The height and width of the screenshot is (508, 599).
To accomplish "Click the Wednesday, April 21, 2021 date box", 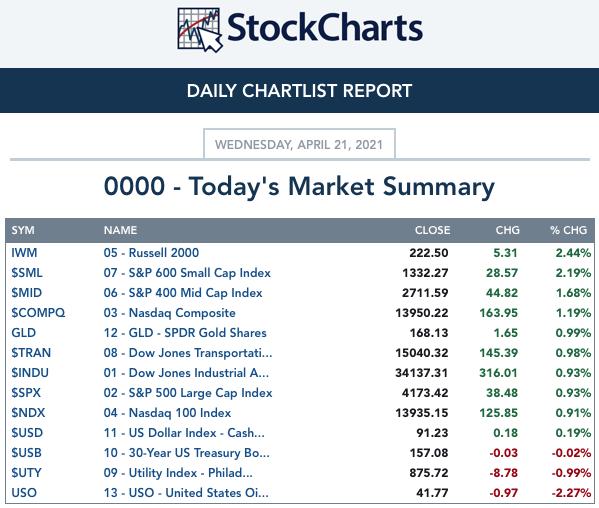I will click(x=299, y=144).
